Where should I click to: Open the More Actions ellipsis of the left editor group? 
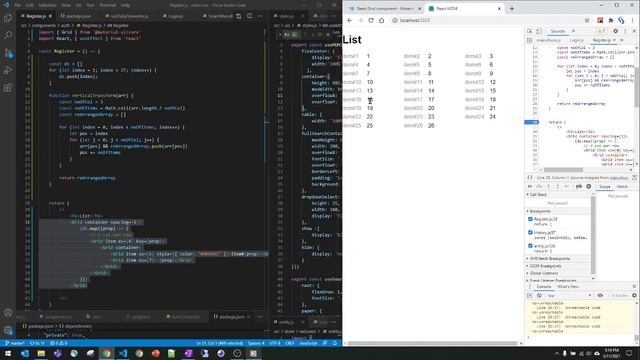(x=260, y=16)
